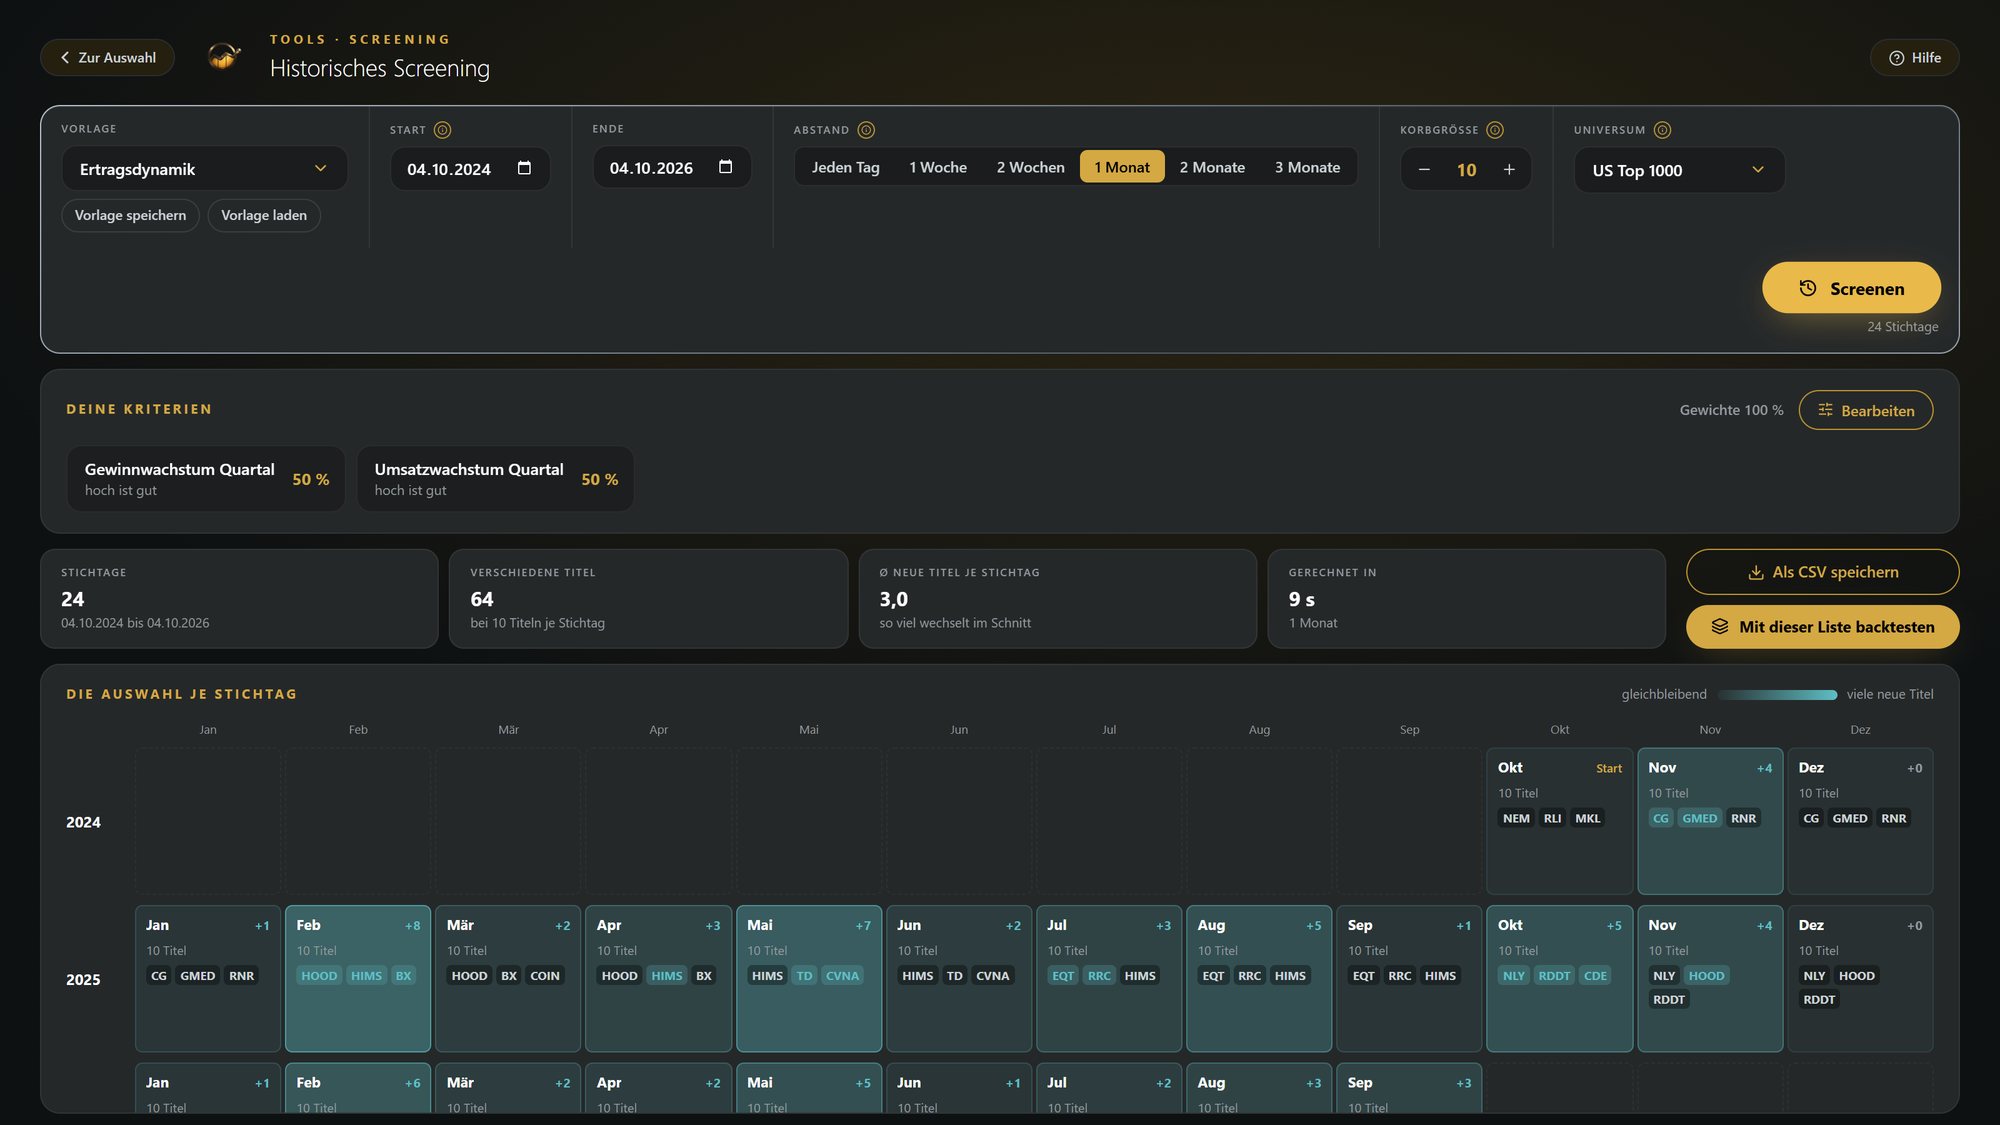This screenshot has height=1125, width=2000.
Task: Open the Mai 2025 +7 card
Action: (x=808, y=978)
